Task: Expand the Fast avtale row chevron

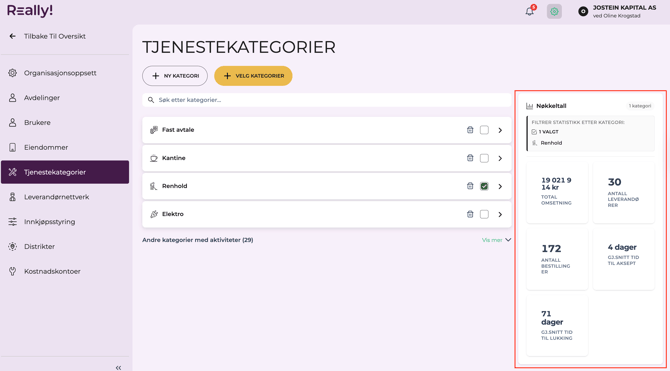Action: coord(500,130)
